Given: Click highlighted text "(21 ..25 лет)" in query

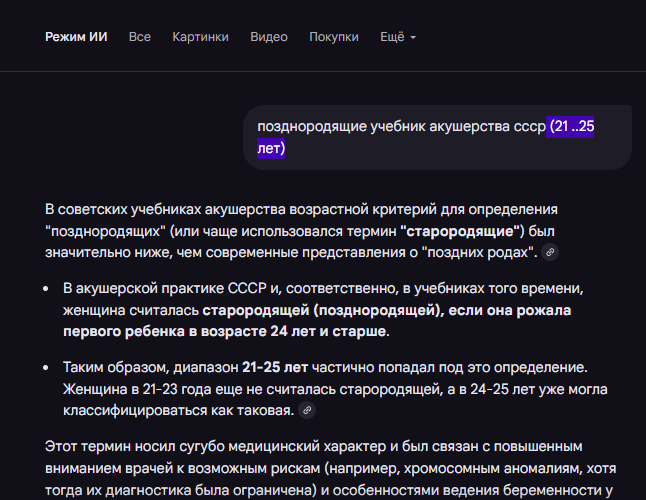Looking at the screenshot, I should pos(571,127).
